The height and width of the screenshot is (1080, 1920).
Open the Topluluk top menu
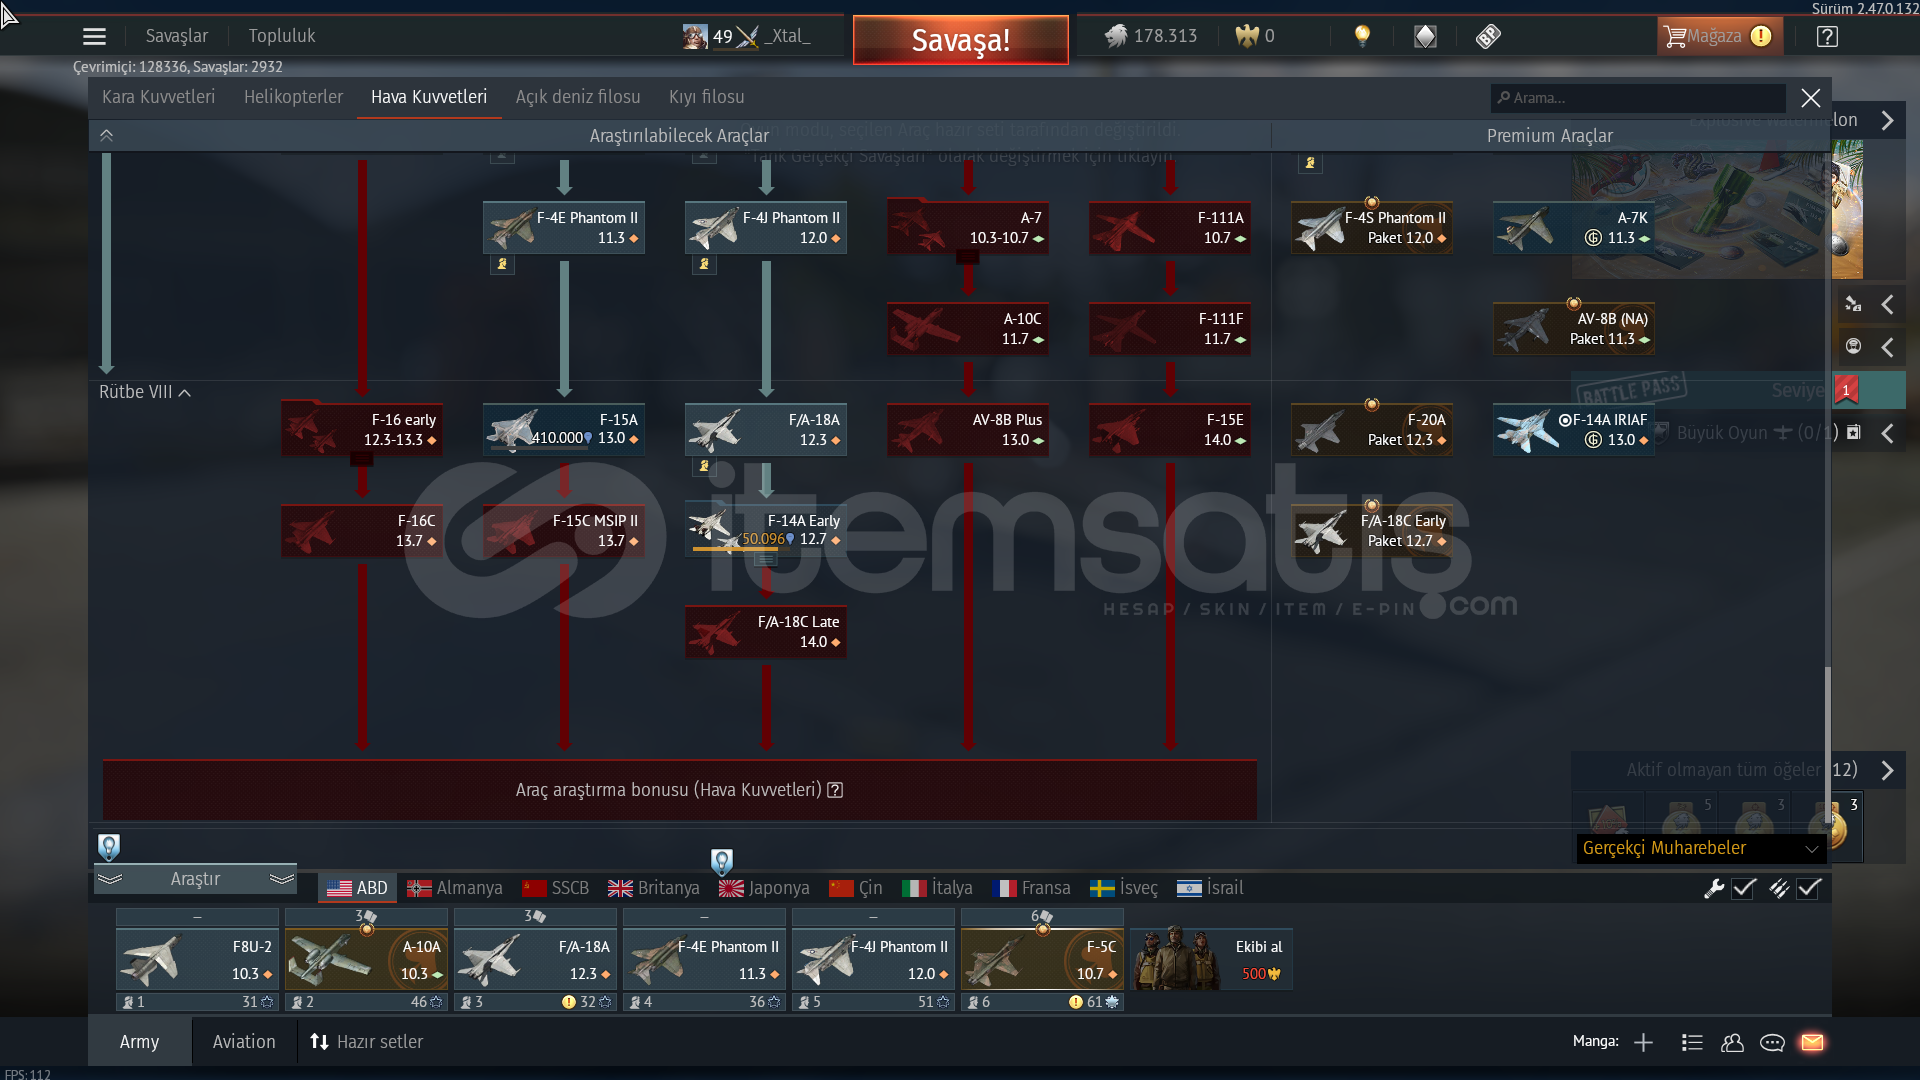pyautogui.click(x=282, y=36)
